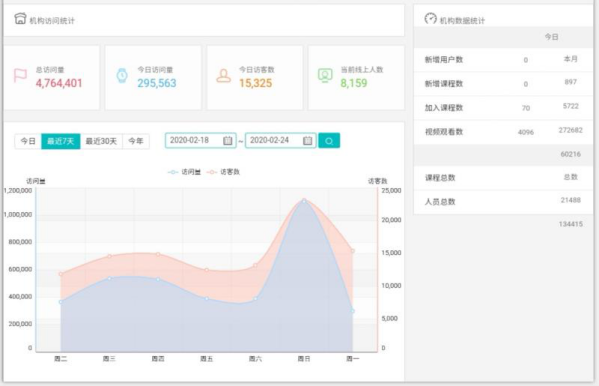
Task: Click the 新增课程数 row label
Action: (x=444, y=84)
